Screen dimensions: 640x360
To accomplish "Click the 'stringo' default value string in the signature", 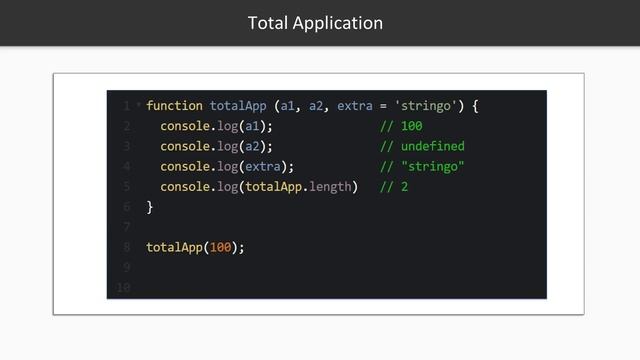I will pos(426,106).
